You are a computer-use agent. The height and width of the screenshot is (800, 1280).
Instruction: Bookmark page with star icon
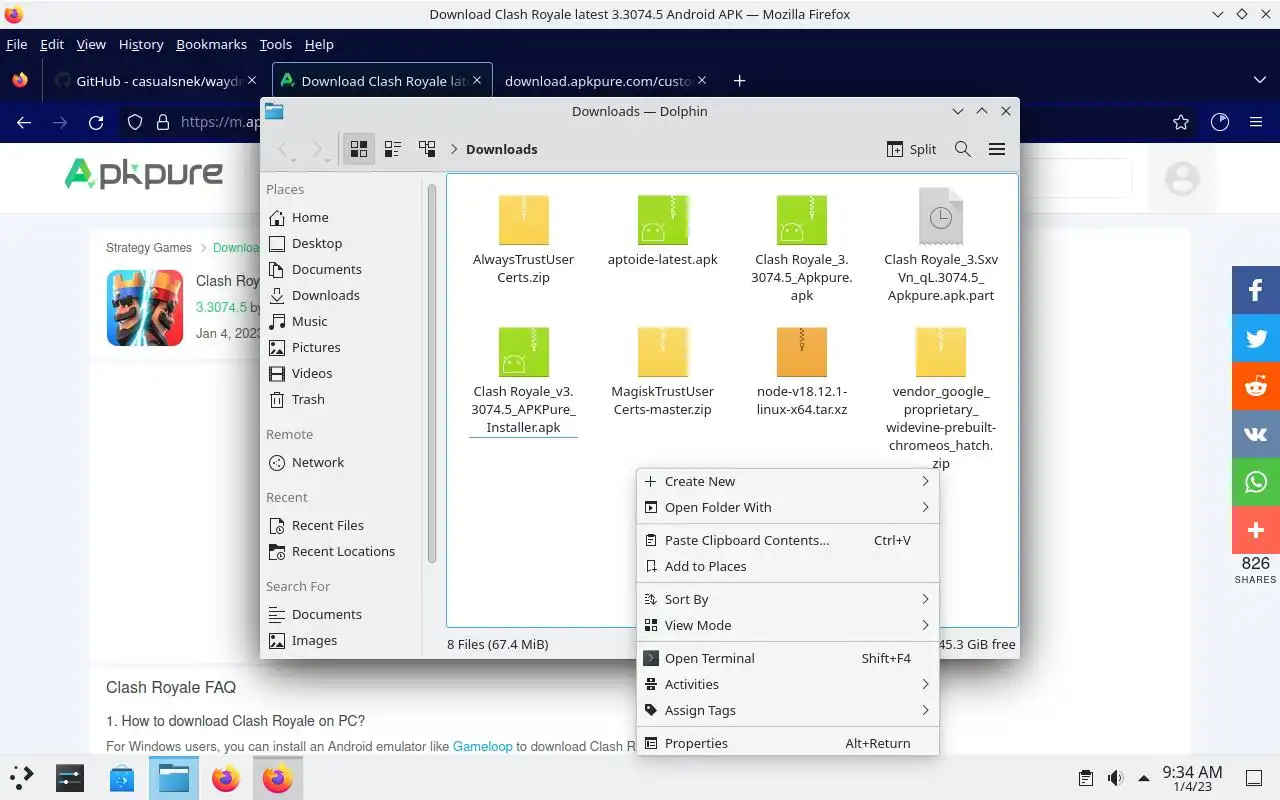pos(1181,122)
